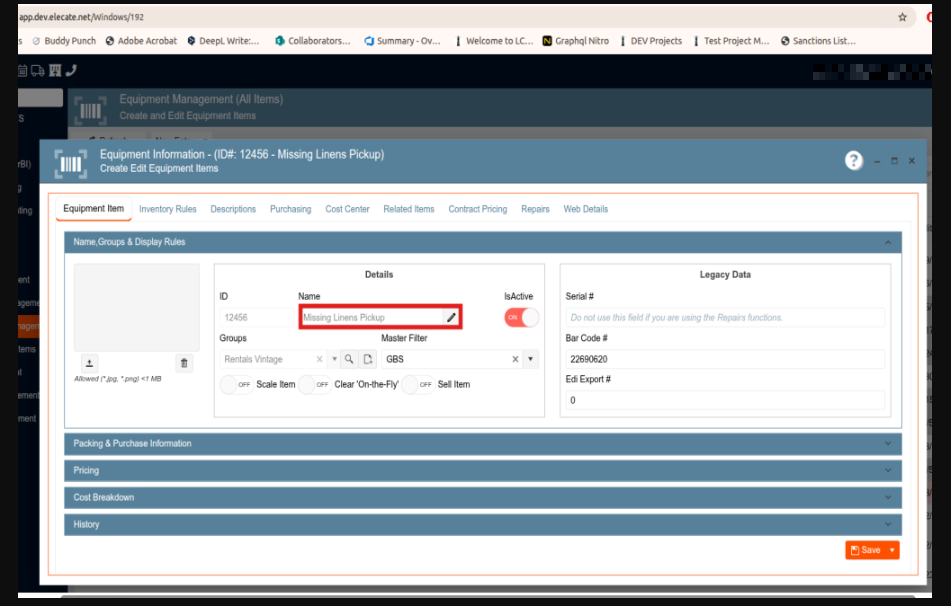
Task: Enable the Scale Item toggle
Action: click(237, 384)
